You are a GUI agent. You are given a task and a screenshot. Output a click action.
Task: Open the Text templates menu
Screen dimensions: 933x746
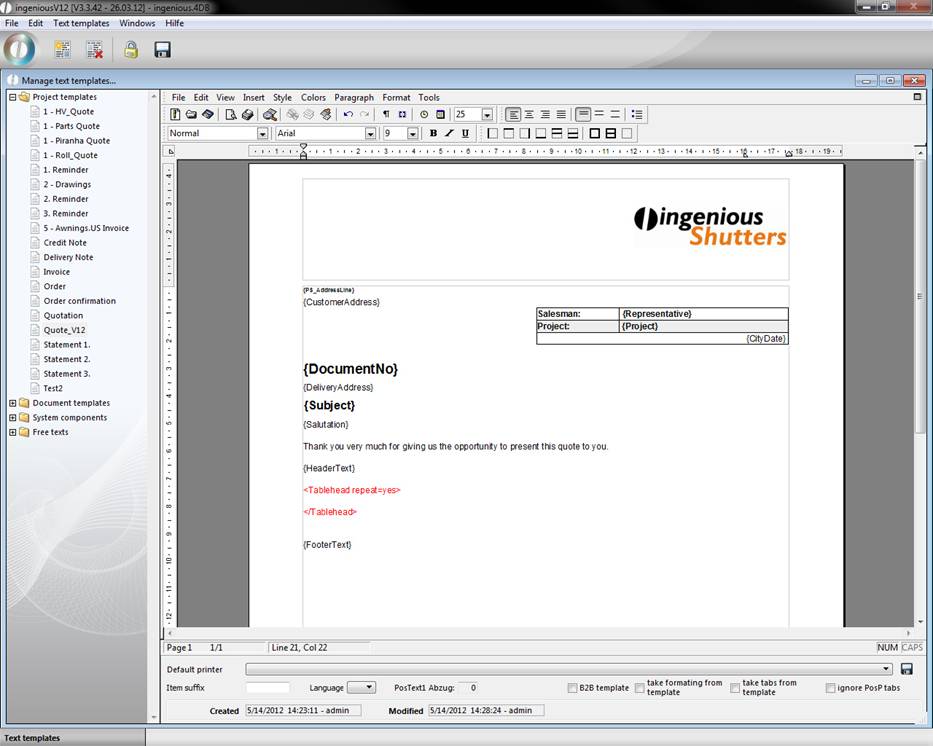[x=81, y=23]
